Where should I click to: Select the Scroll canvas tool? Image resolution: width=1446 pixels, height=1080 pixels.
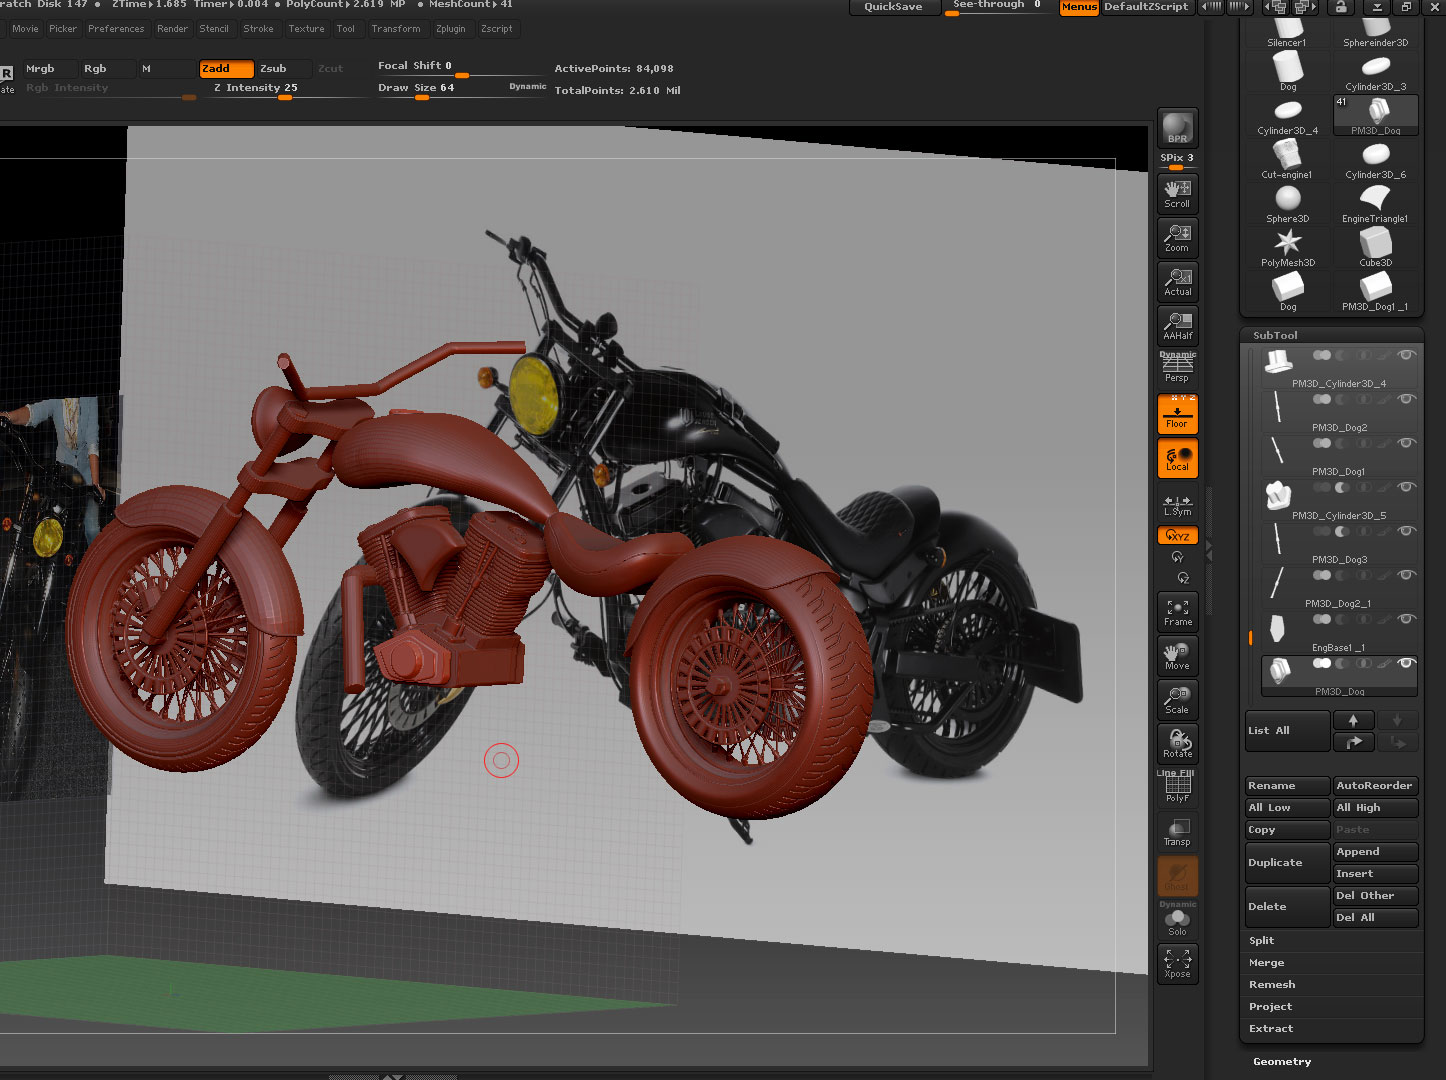(1177, 193)
